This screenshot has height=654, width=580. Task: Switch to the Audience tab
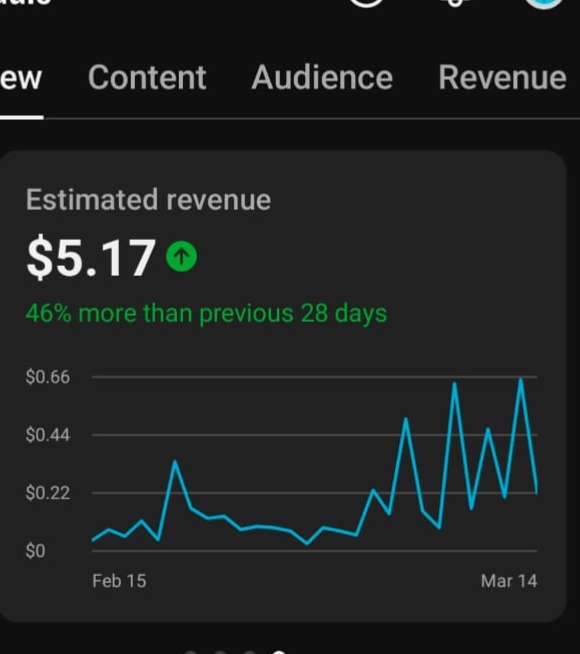[322, 78]
